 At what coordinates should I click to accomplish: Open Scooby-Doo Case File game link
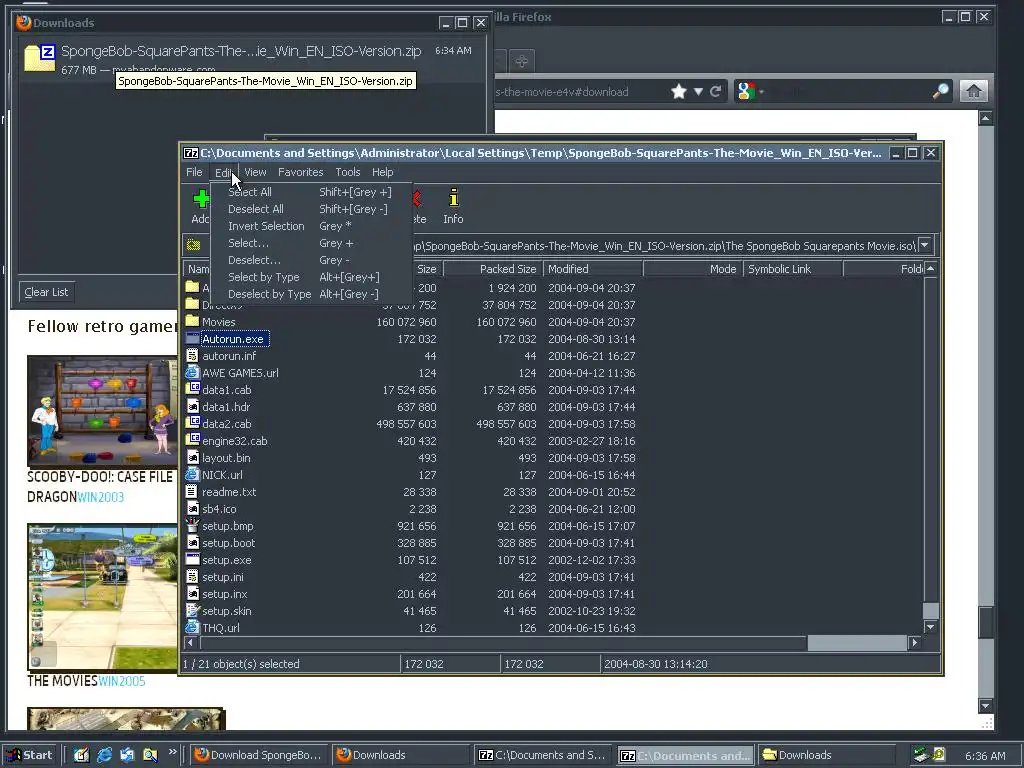pyautogui.click(x=100, y=487)
